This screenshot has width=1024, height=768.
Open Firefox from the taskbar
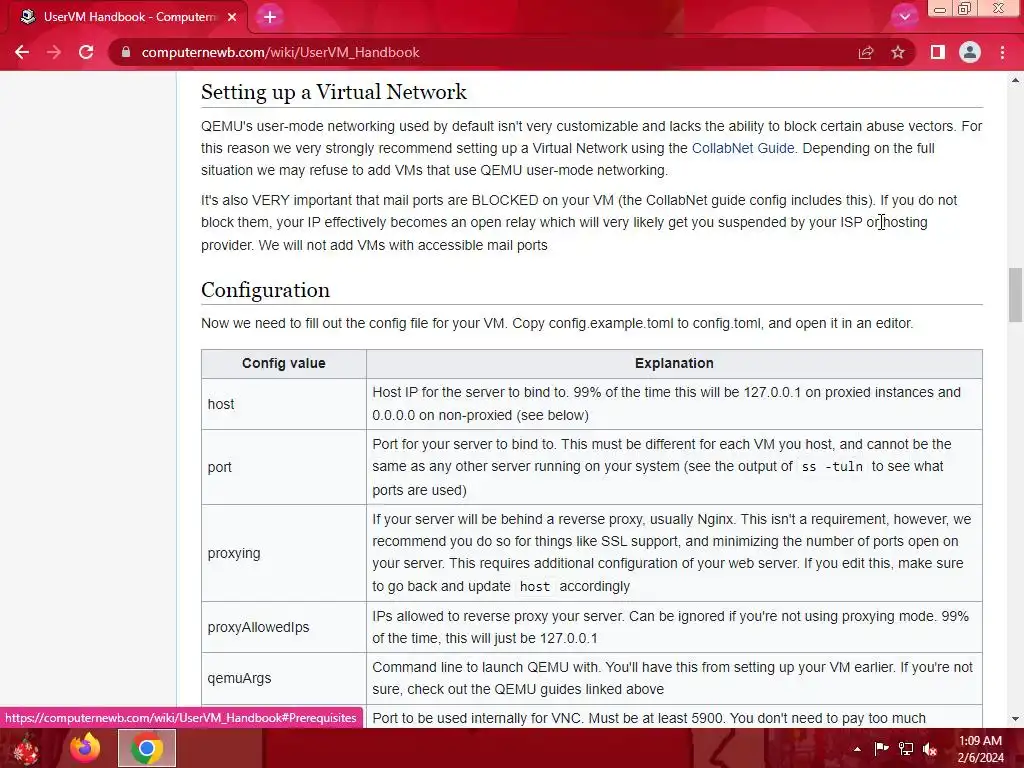pyautogui.click(x=86, y=748)
